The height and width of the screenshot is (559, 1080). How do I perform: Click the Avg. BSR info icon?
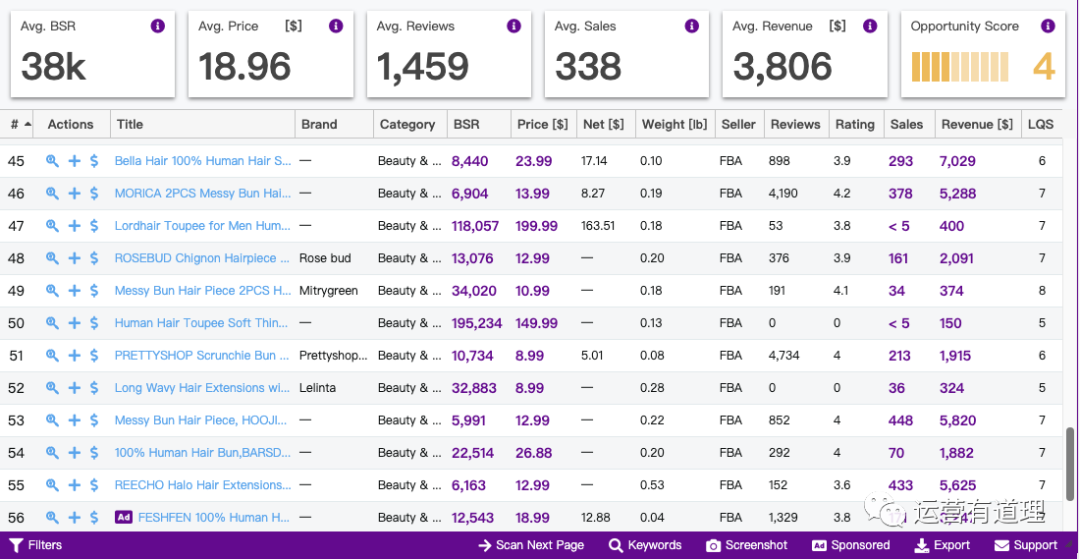point(157,27)
